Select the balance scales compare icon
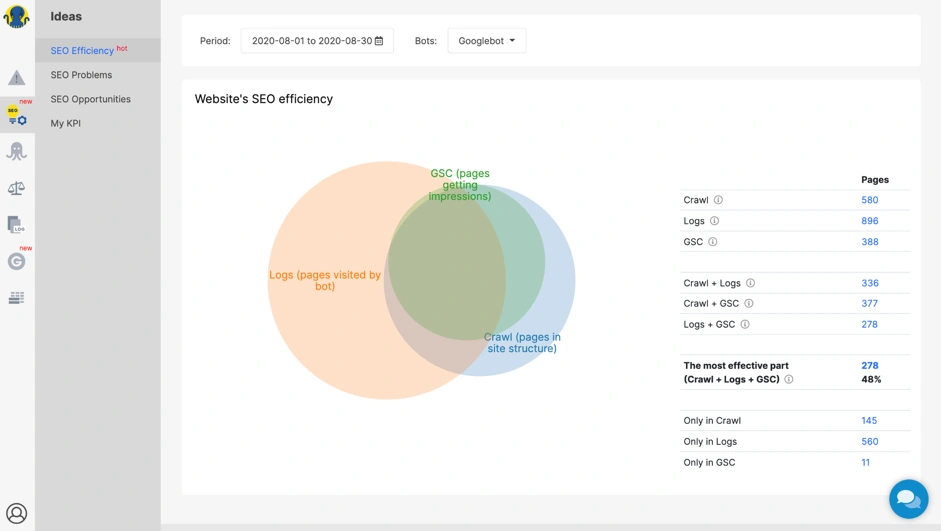This screenshot has width=941, height=531. [17, 188]
